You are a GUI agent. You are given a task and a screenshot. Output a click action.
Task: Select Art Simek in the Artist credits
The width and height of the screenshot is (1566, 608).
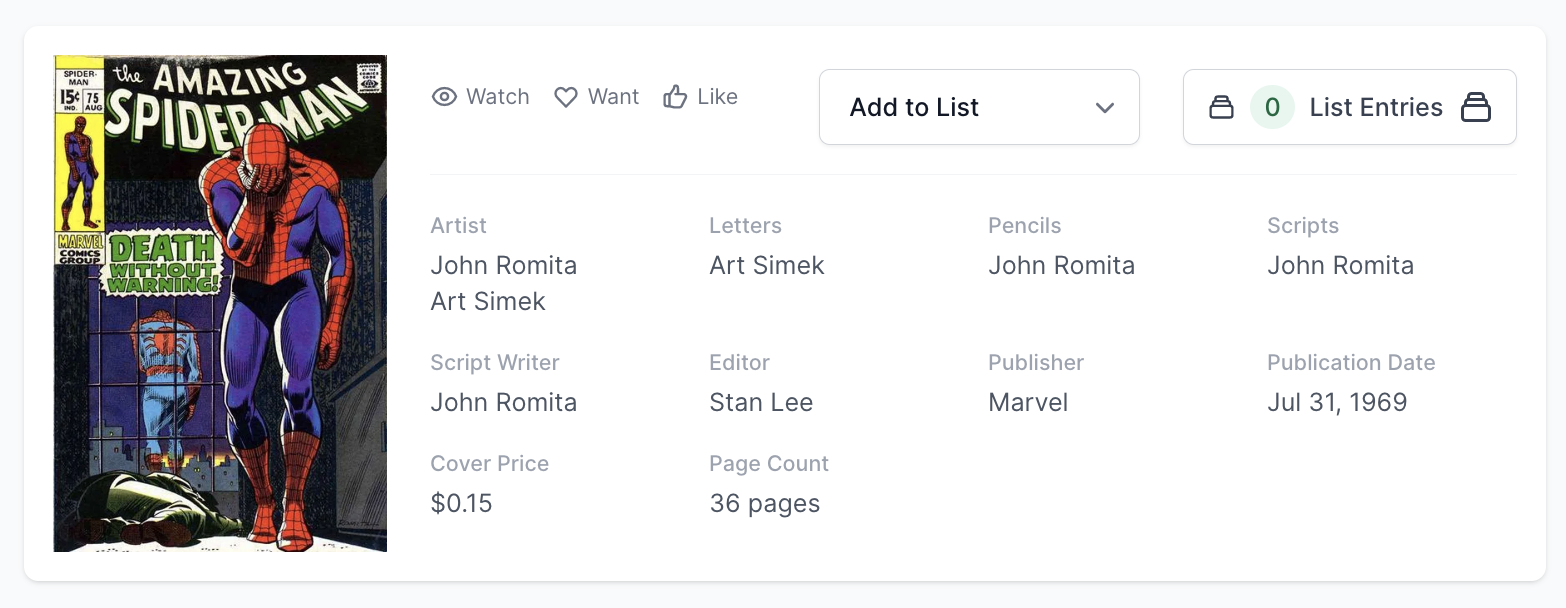[488, 301]
